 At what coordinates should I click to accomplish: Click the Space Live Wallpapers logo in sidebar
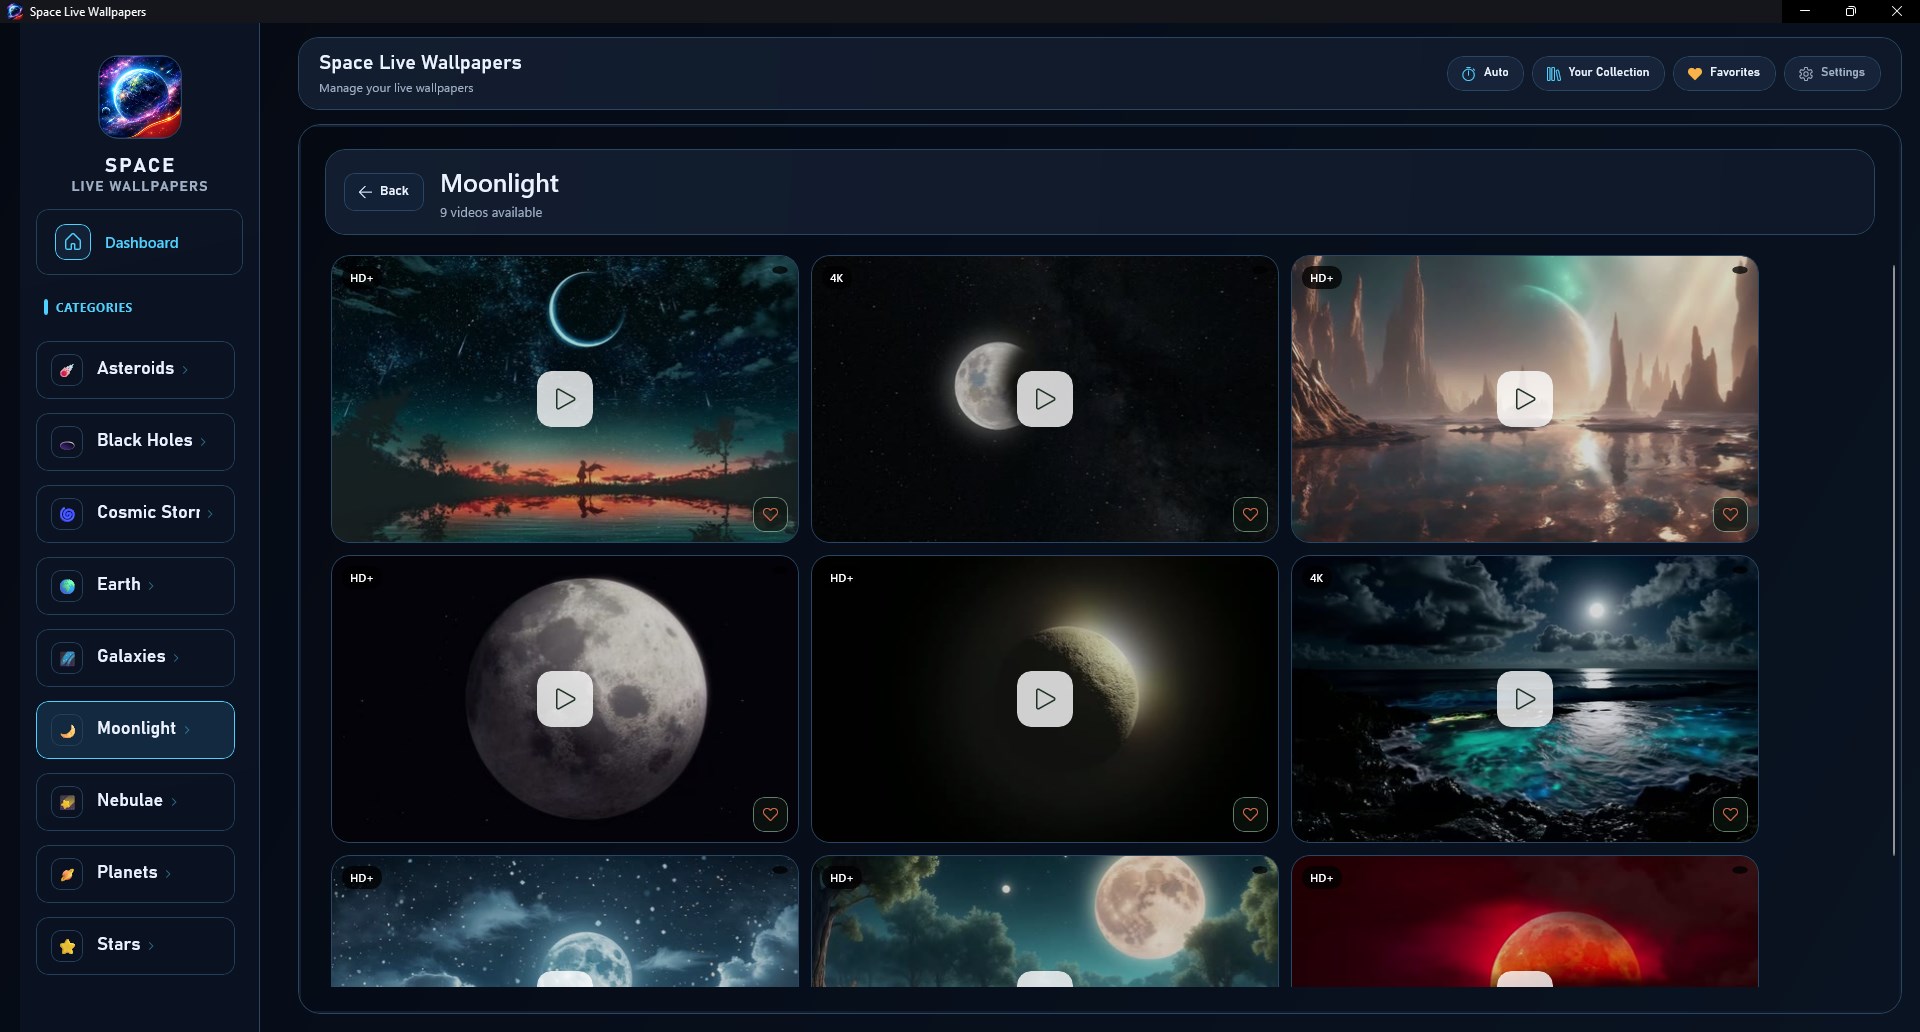click(140, 97)
